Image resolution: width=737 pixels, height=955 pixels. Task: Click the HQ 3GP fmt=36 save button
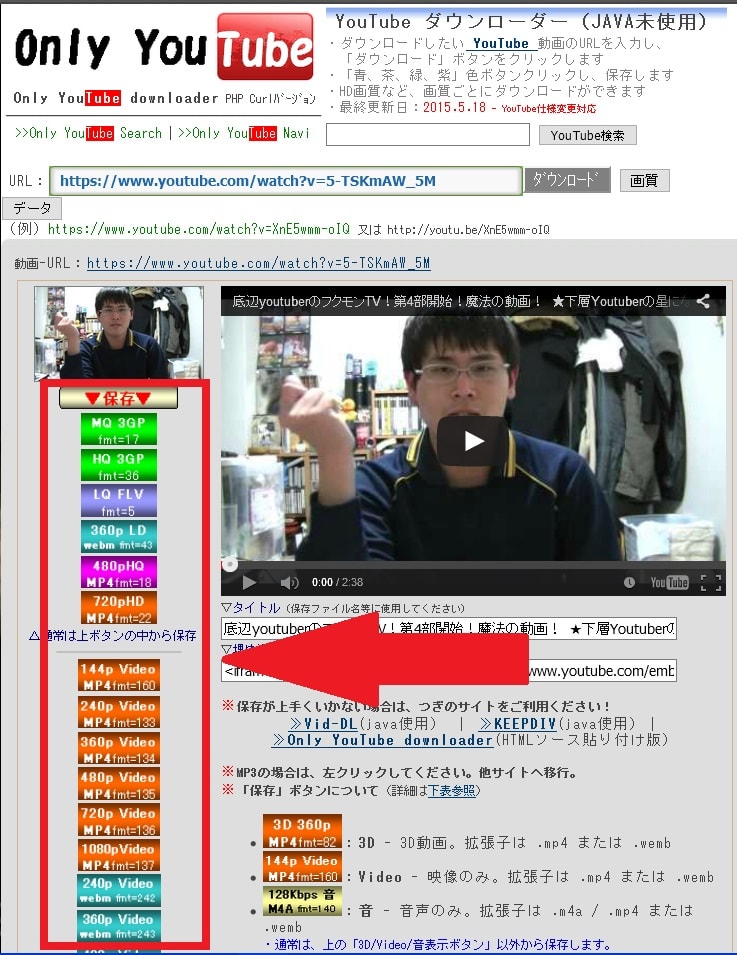119,465
